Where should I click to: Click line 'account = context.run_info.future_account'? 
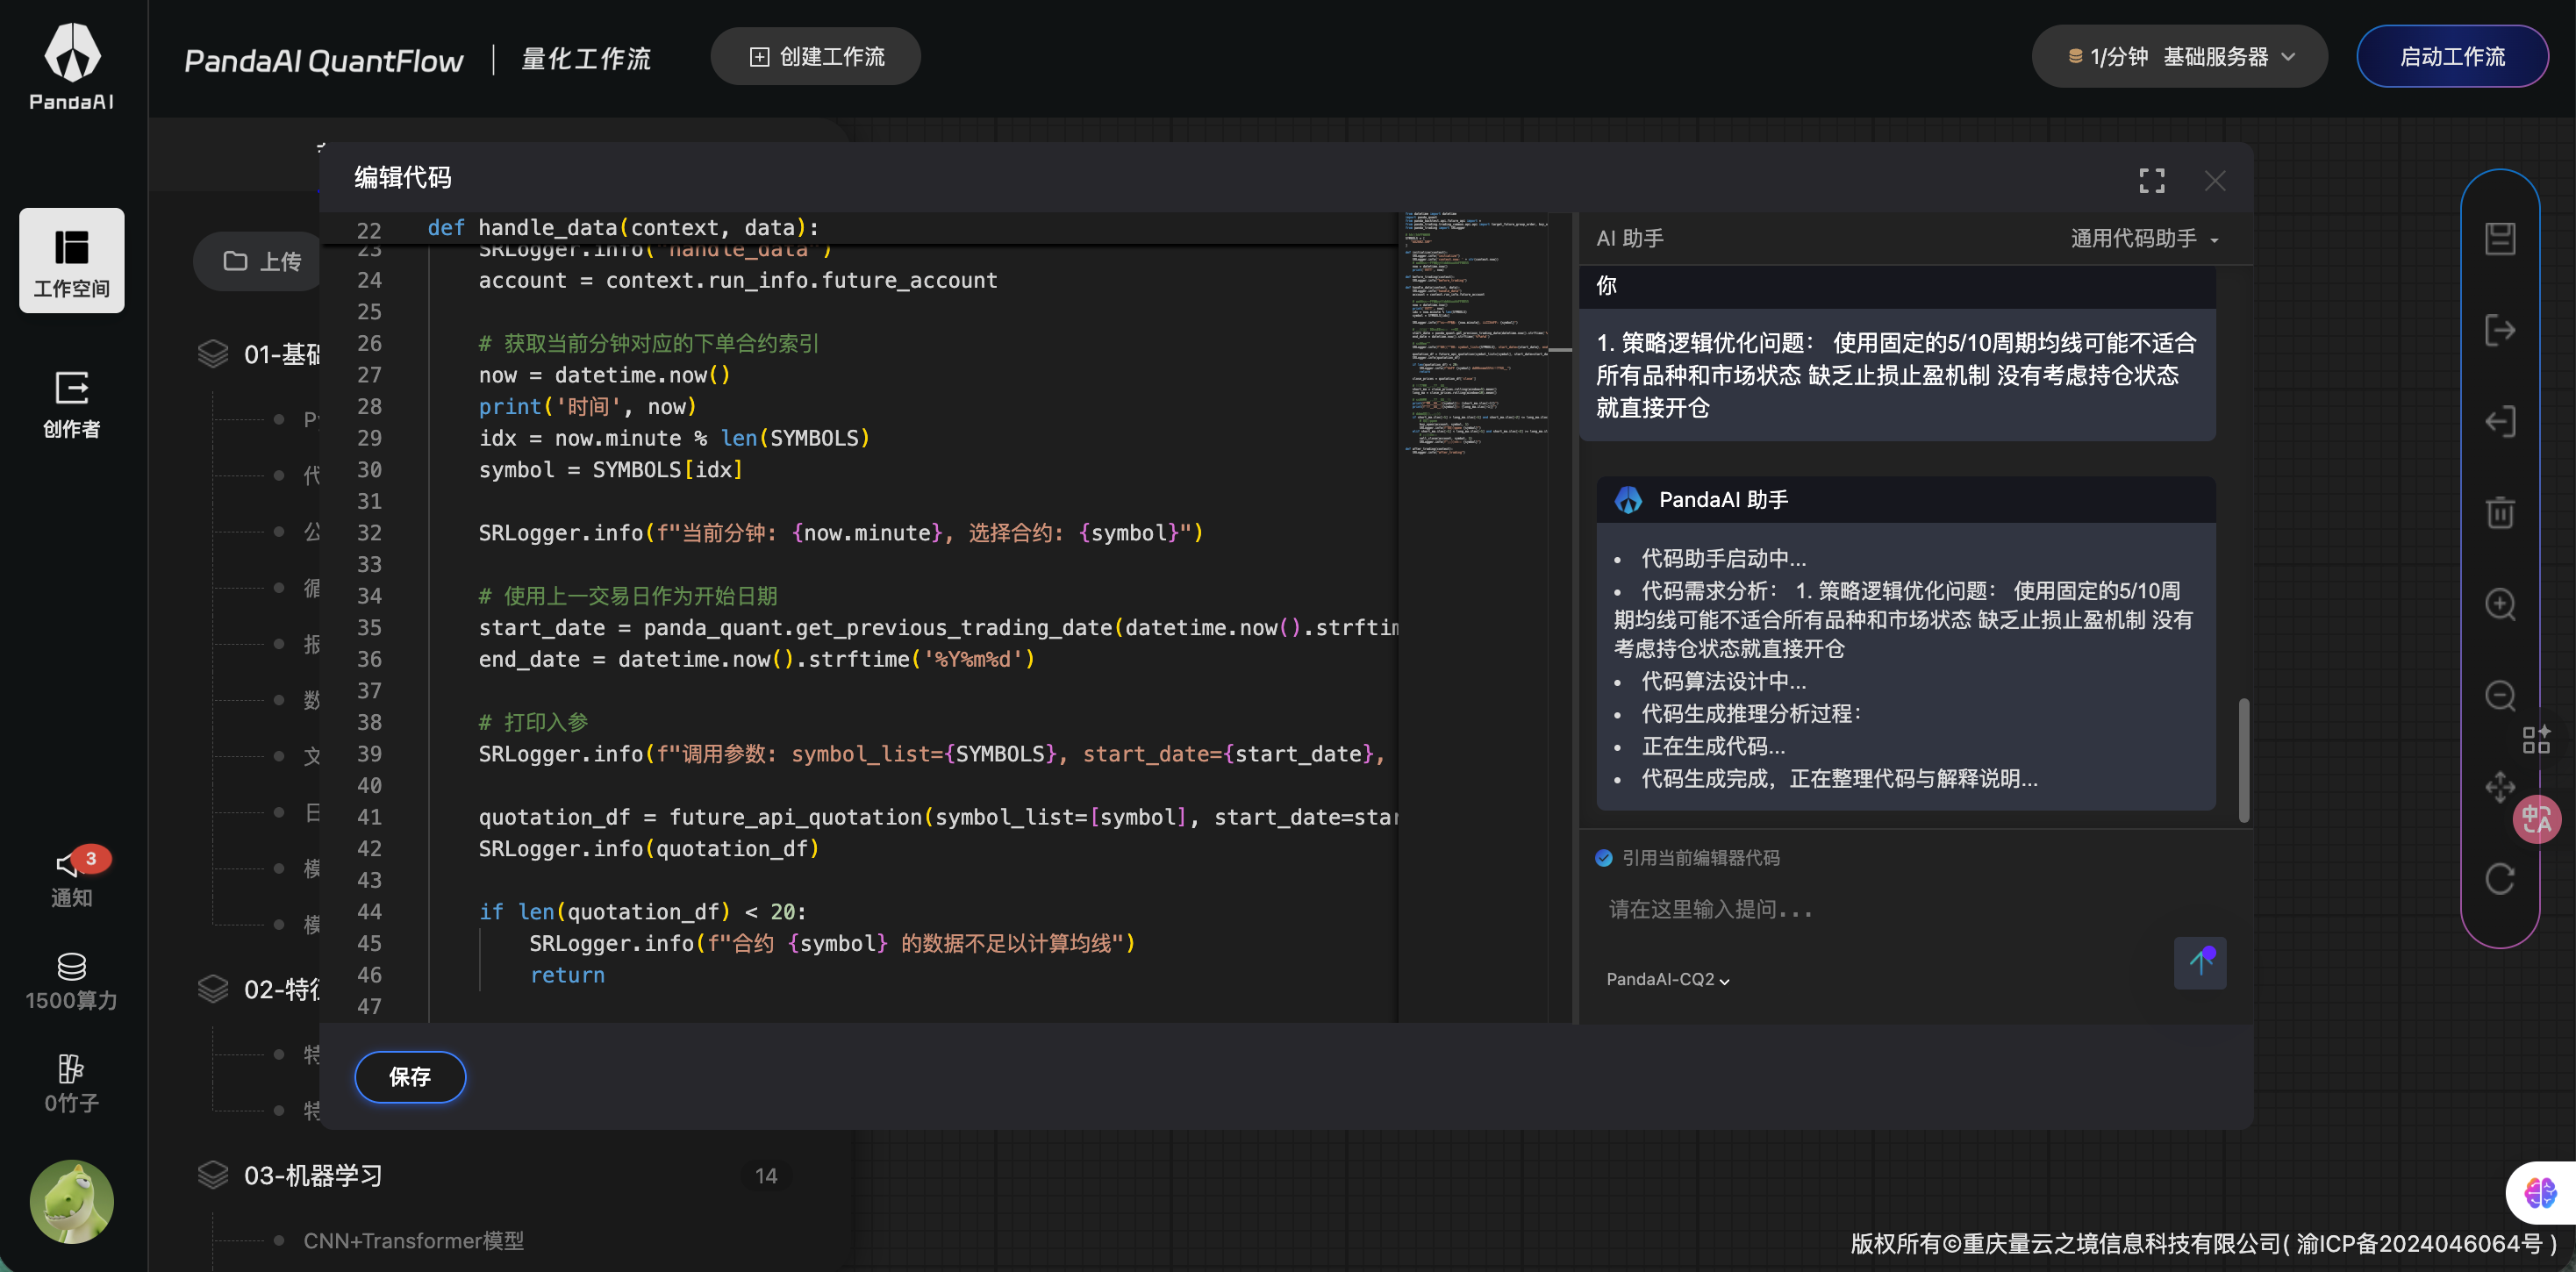tap(737, 280)
